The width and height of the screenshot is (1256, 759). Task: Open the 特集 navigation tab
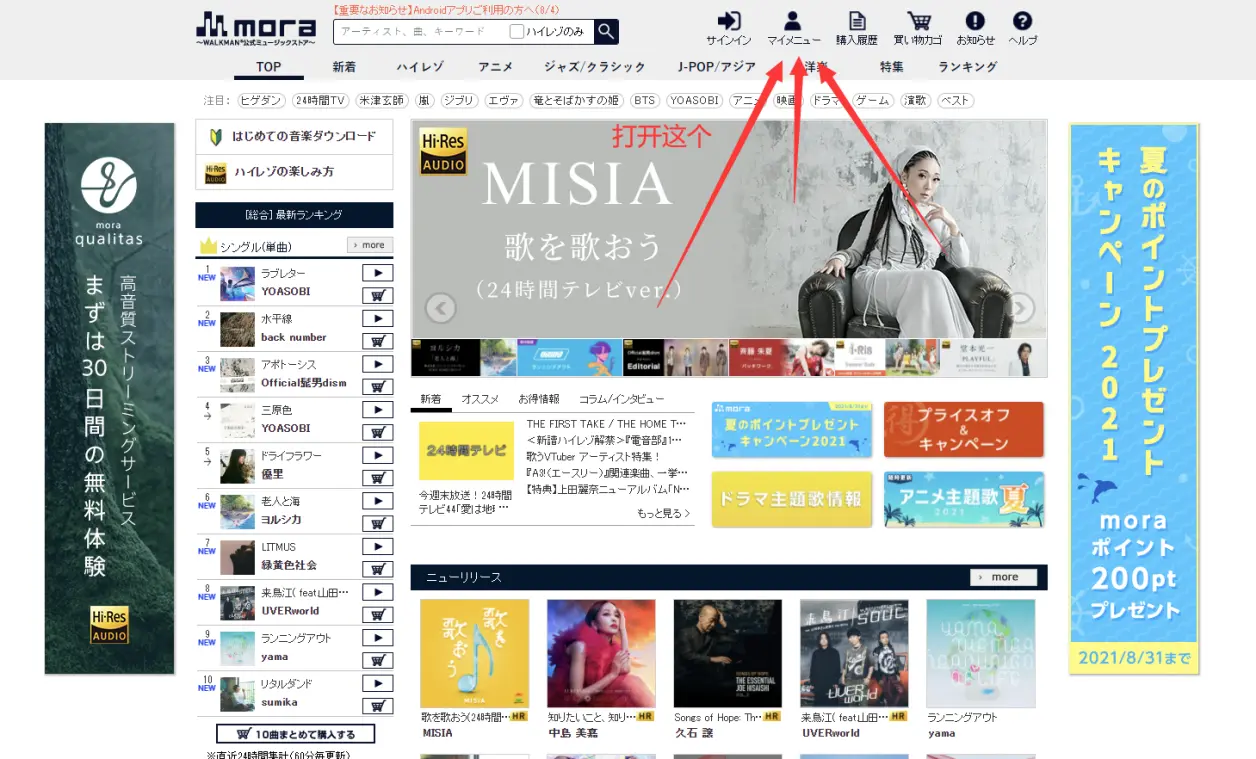(x=892, y=67)
